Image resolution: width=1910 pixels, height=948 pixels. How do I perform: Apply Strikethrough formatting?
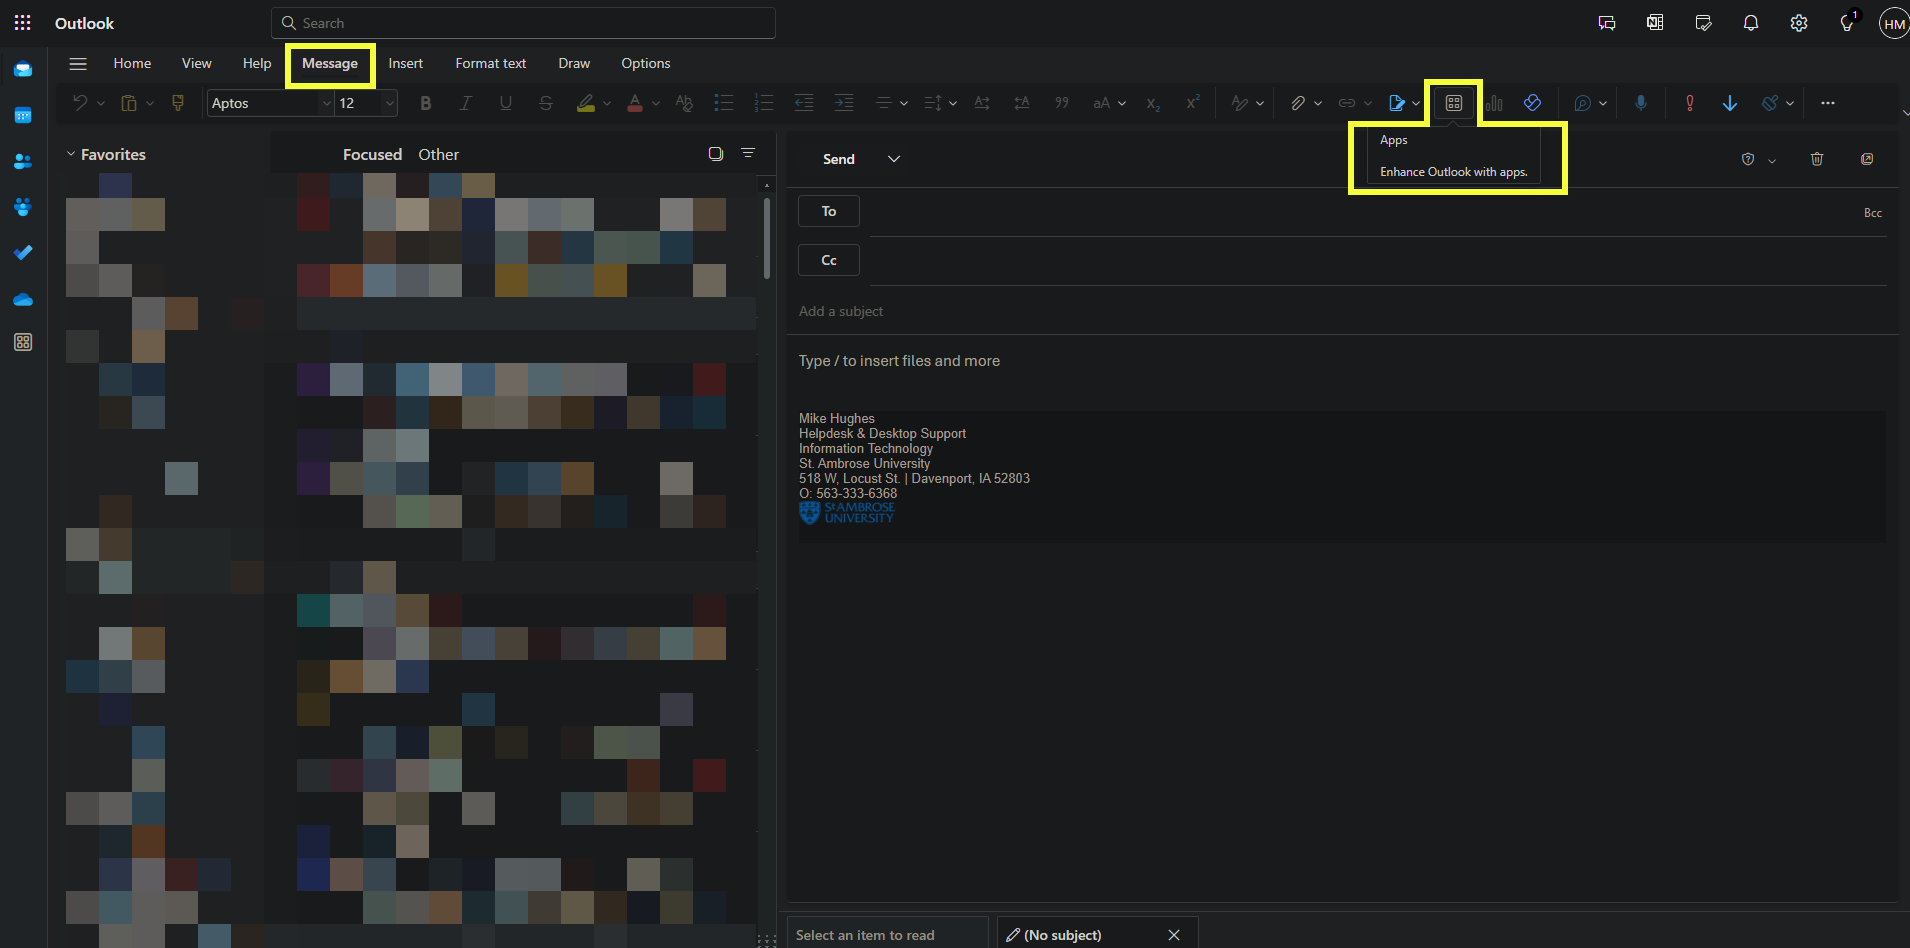545,103
